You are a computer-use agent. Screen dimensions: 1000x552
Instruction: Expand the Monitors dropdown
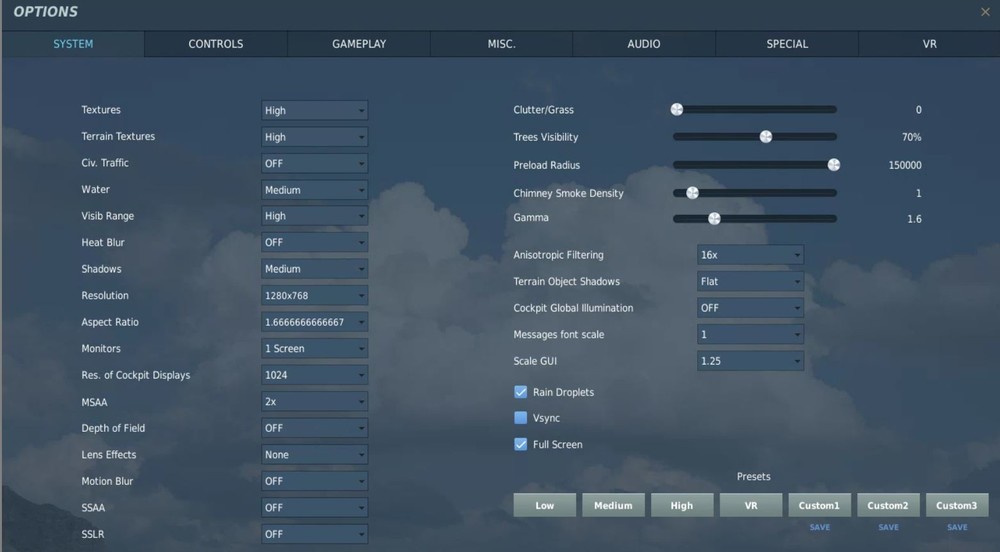(x=314, y=349)
